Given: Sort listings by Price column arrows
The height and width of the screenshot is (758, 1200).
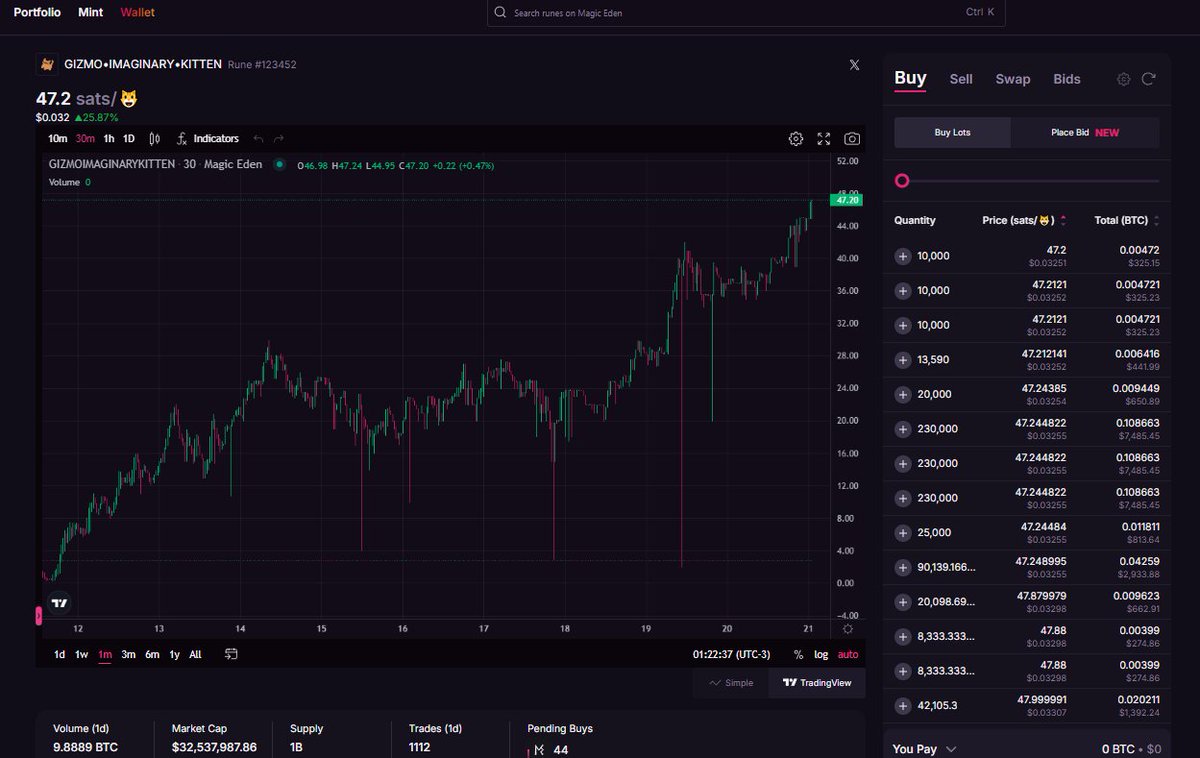Looking at the screenshot, I should point(1063,220).
